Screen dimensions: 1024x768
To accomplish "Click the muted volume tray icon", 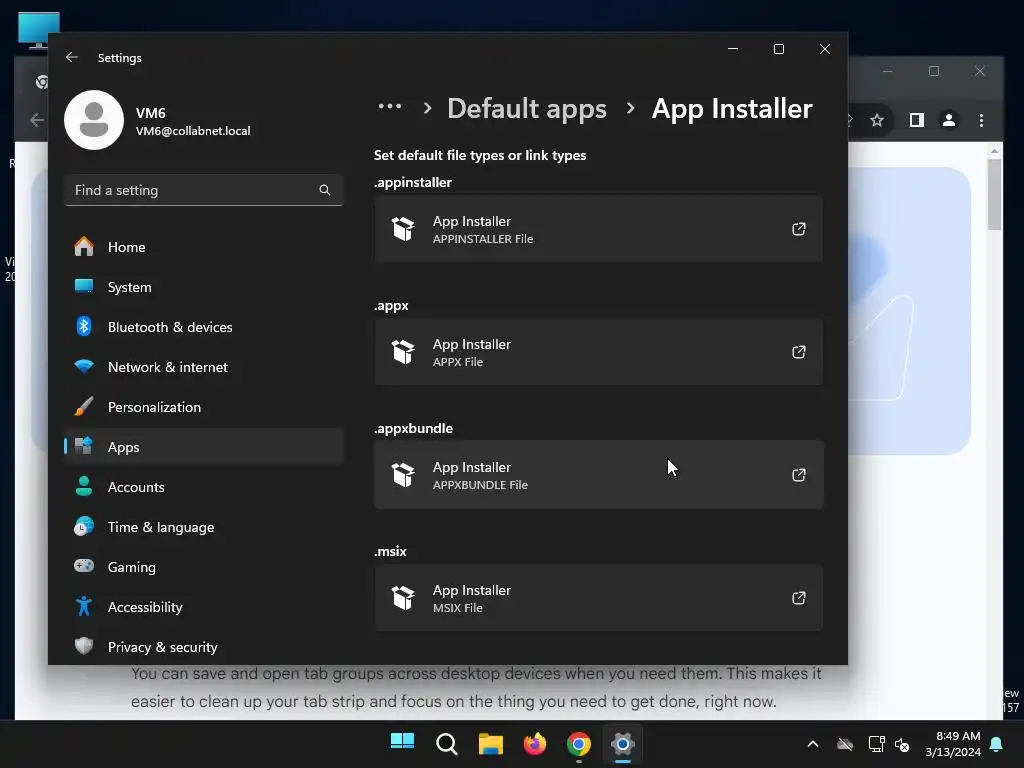I will click(902, 744).
